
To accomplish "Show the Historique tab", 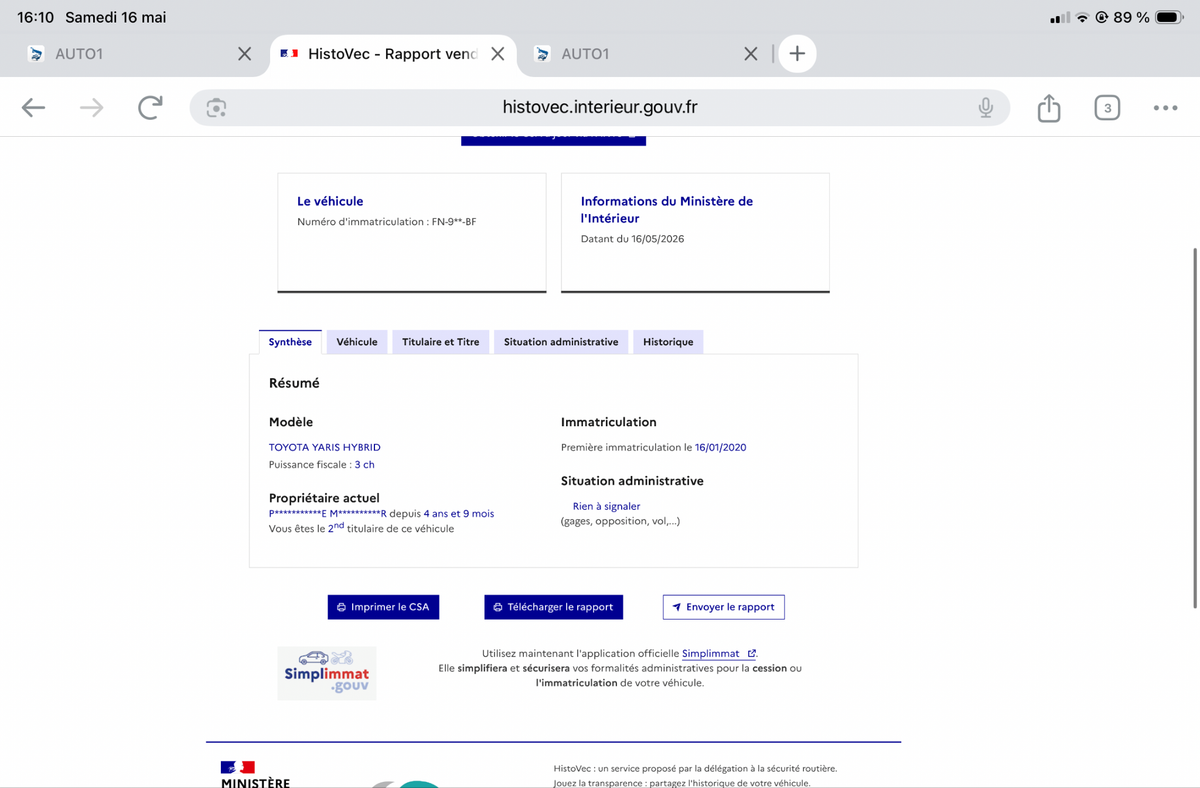I will 668,342.
